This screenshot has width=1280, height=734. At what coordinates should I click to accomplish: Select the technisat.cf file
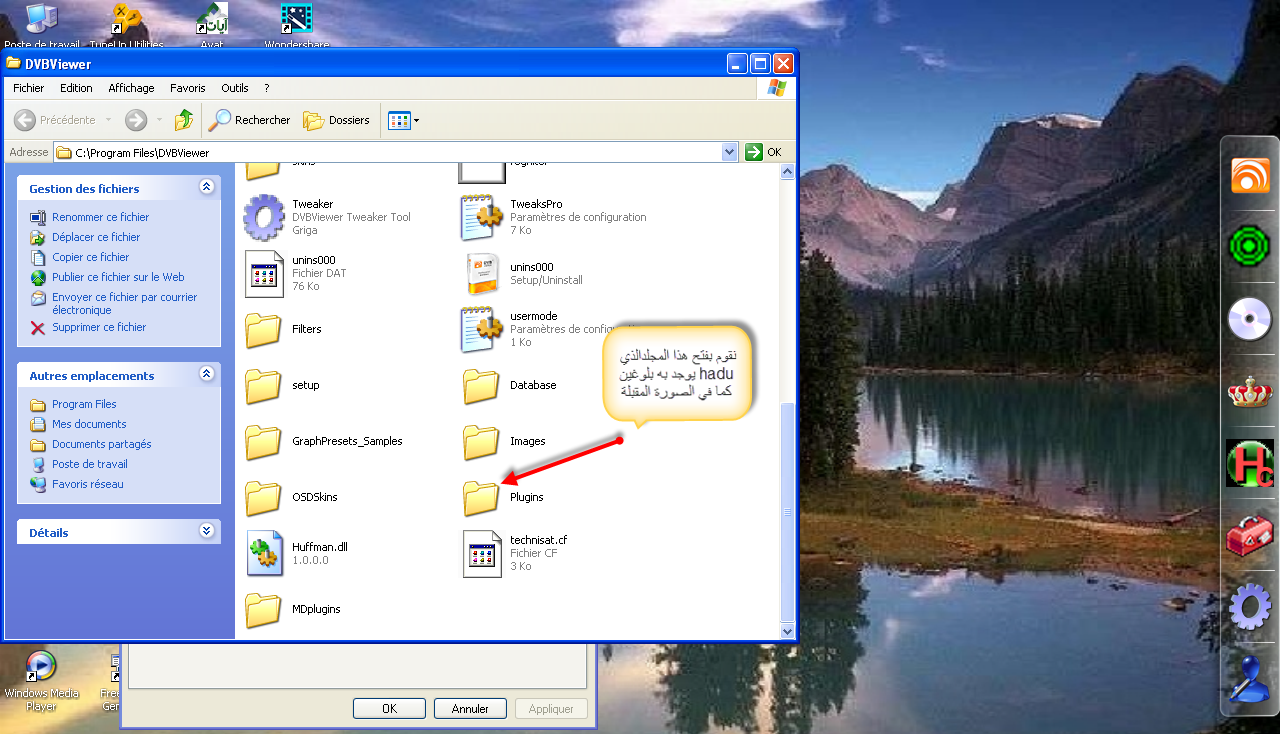click(x=481, y=554)
